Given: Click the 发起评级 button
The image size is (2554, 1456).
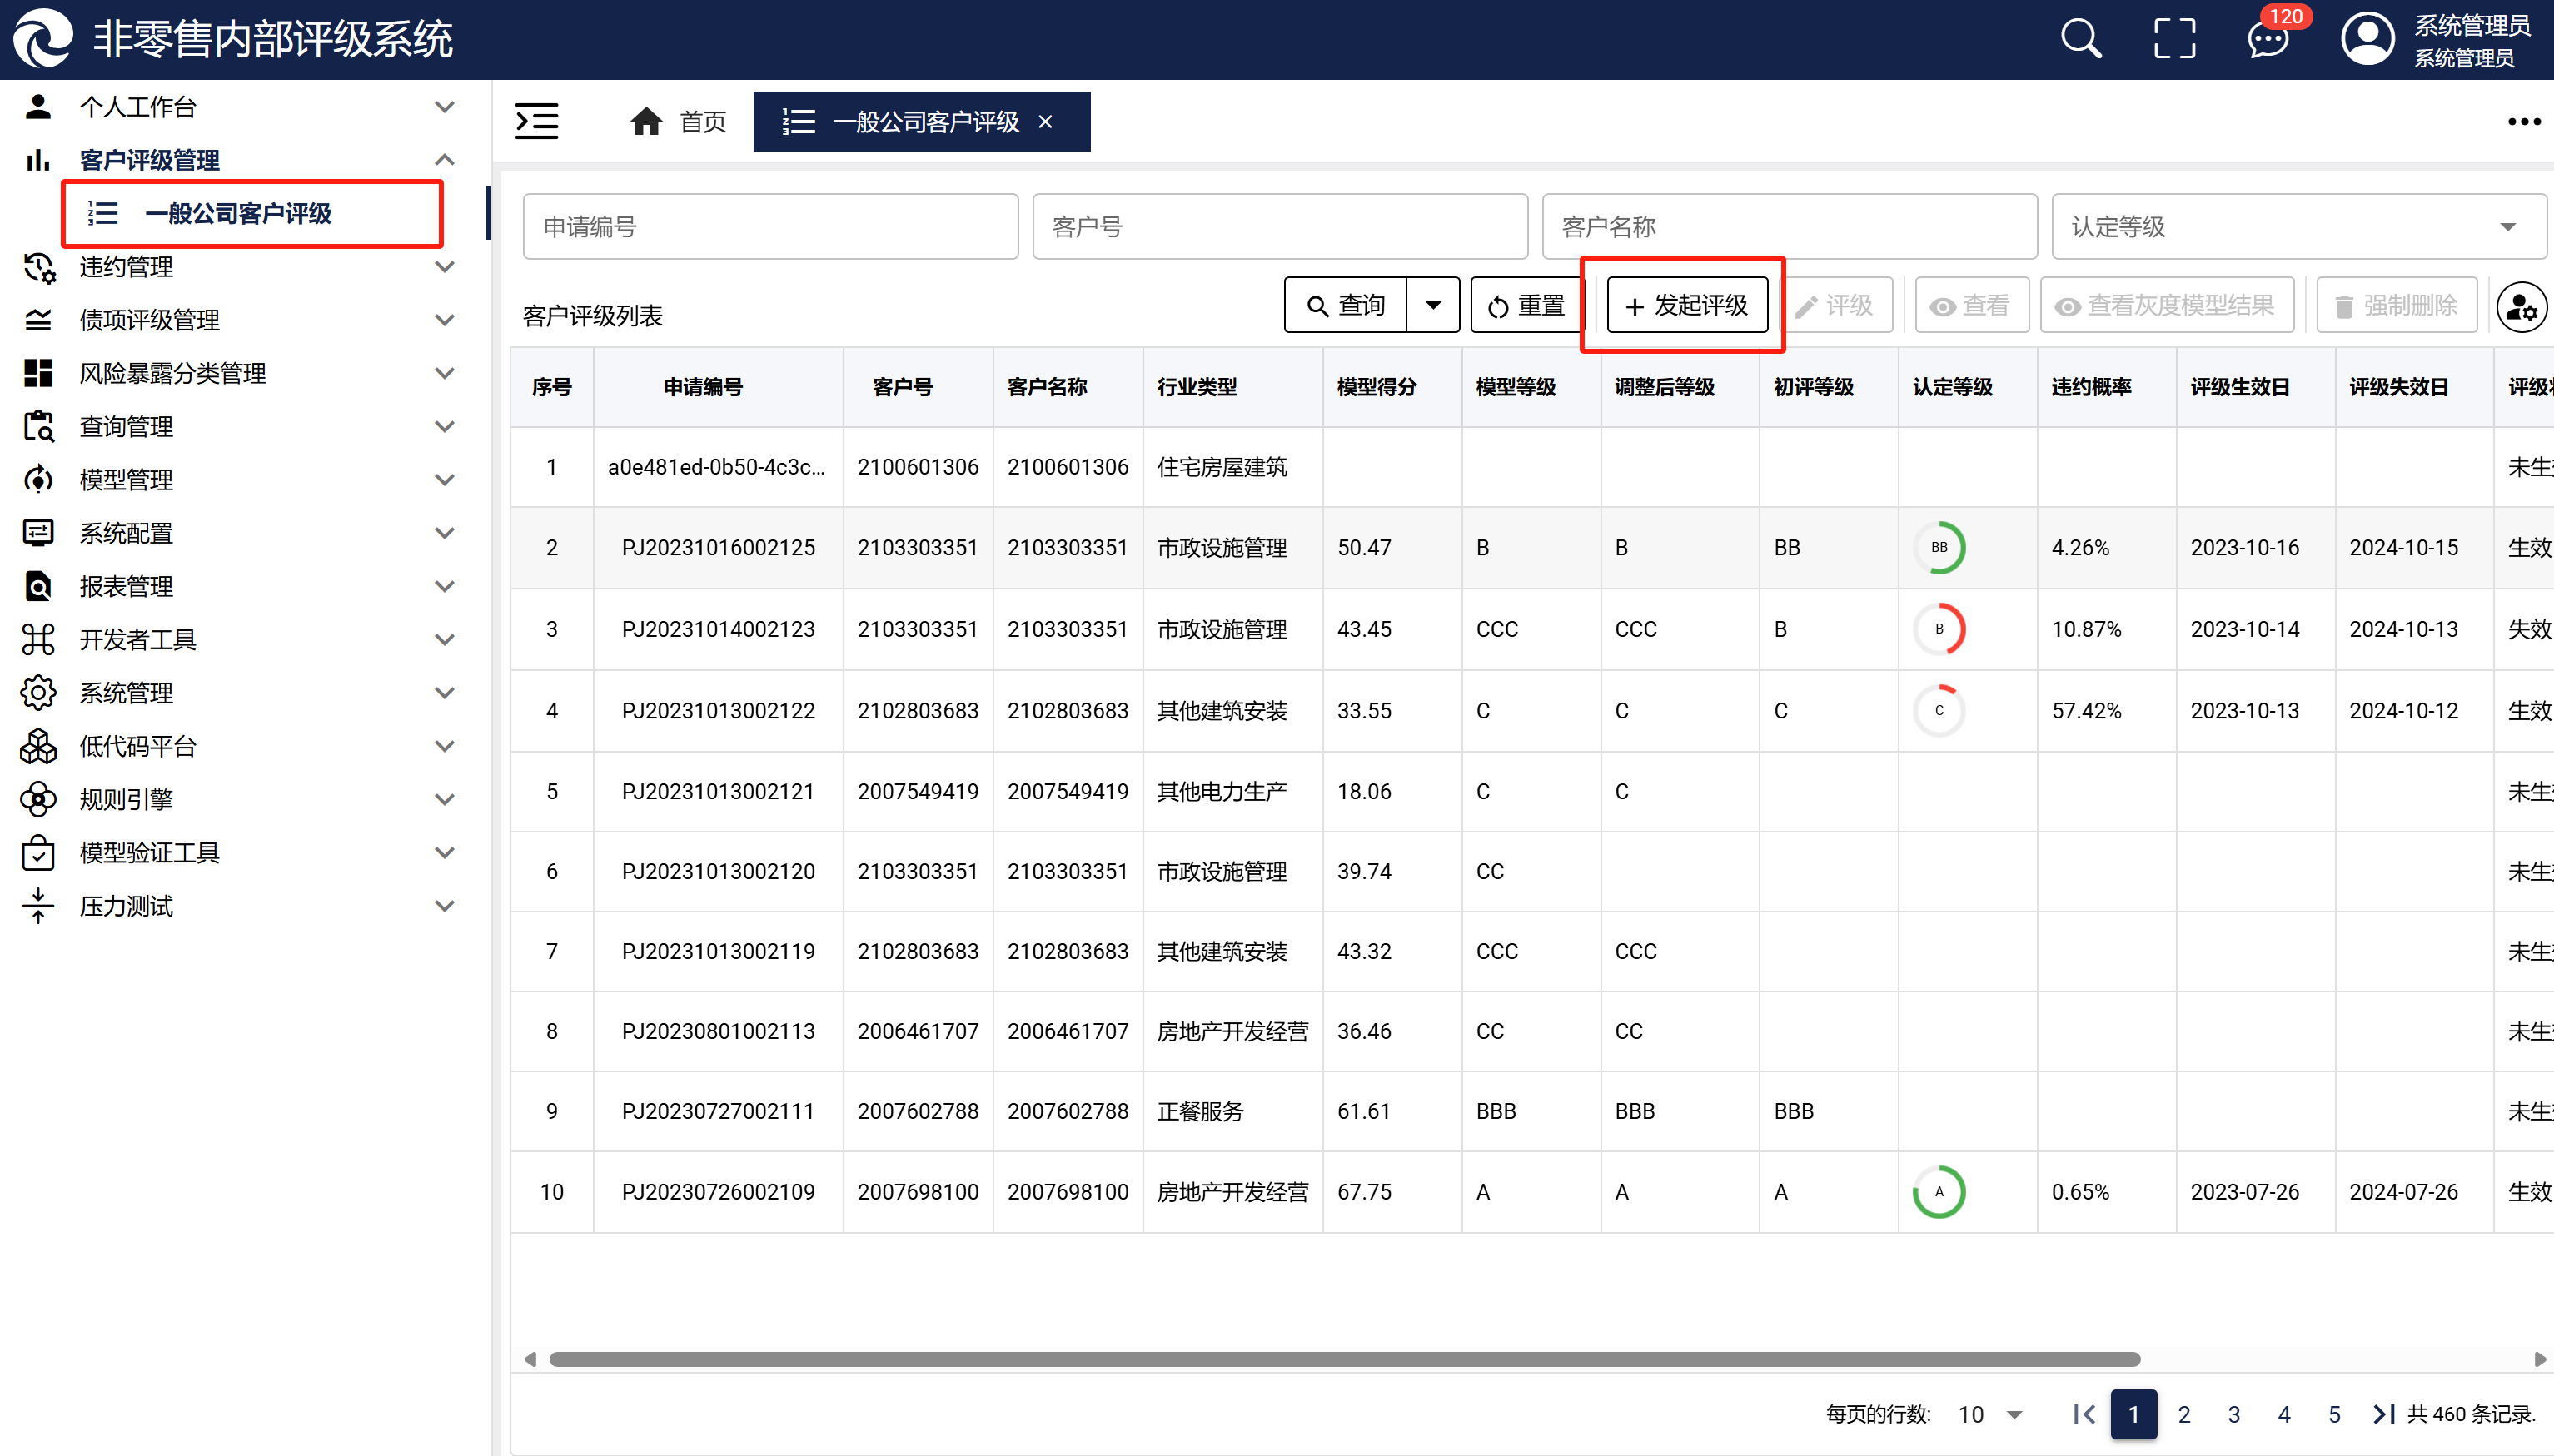Looking at the screenshot, I should tap(1686, 305).
